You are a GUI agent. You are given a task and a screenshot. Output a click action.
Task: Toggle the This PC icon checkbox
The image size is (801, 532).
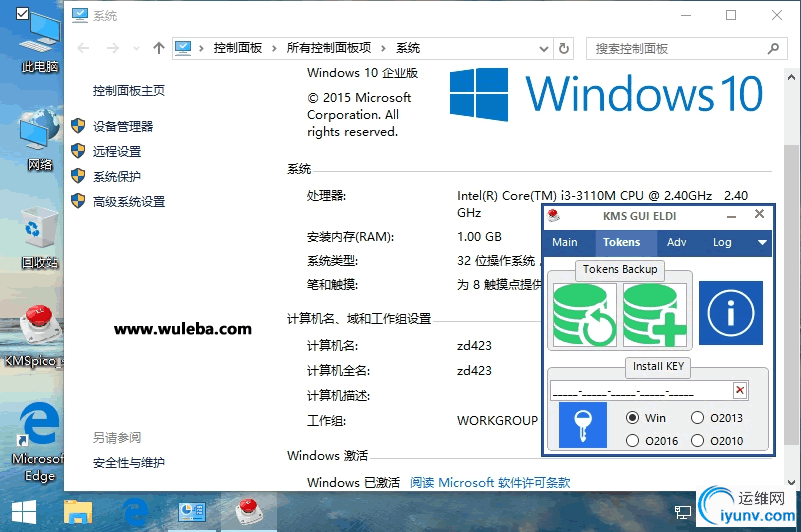coord(22,13)
